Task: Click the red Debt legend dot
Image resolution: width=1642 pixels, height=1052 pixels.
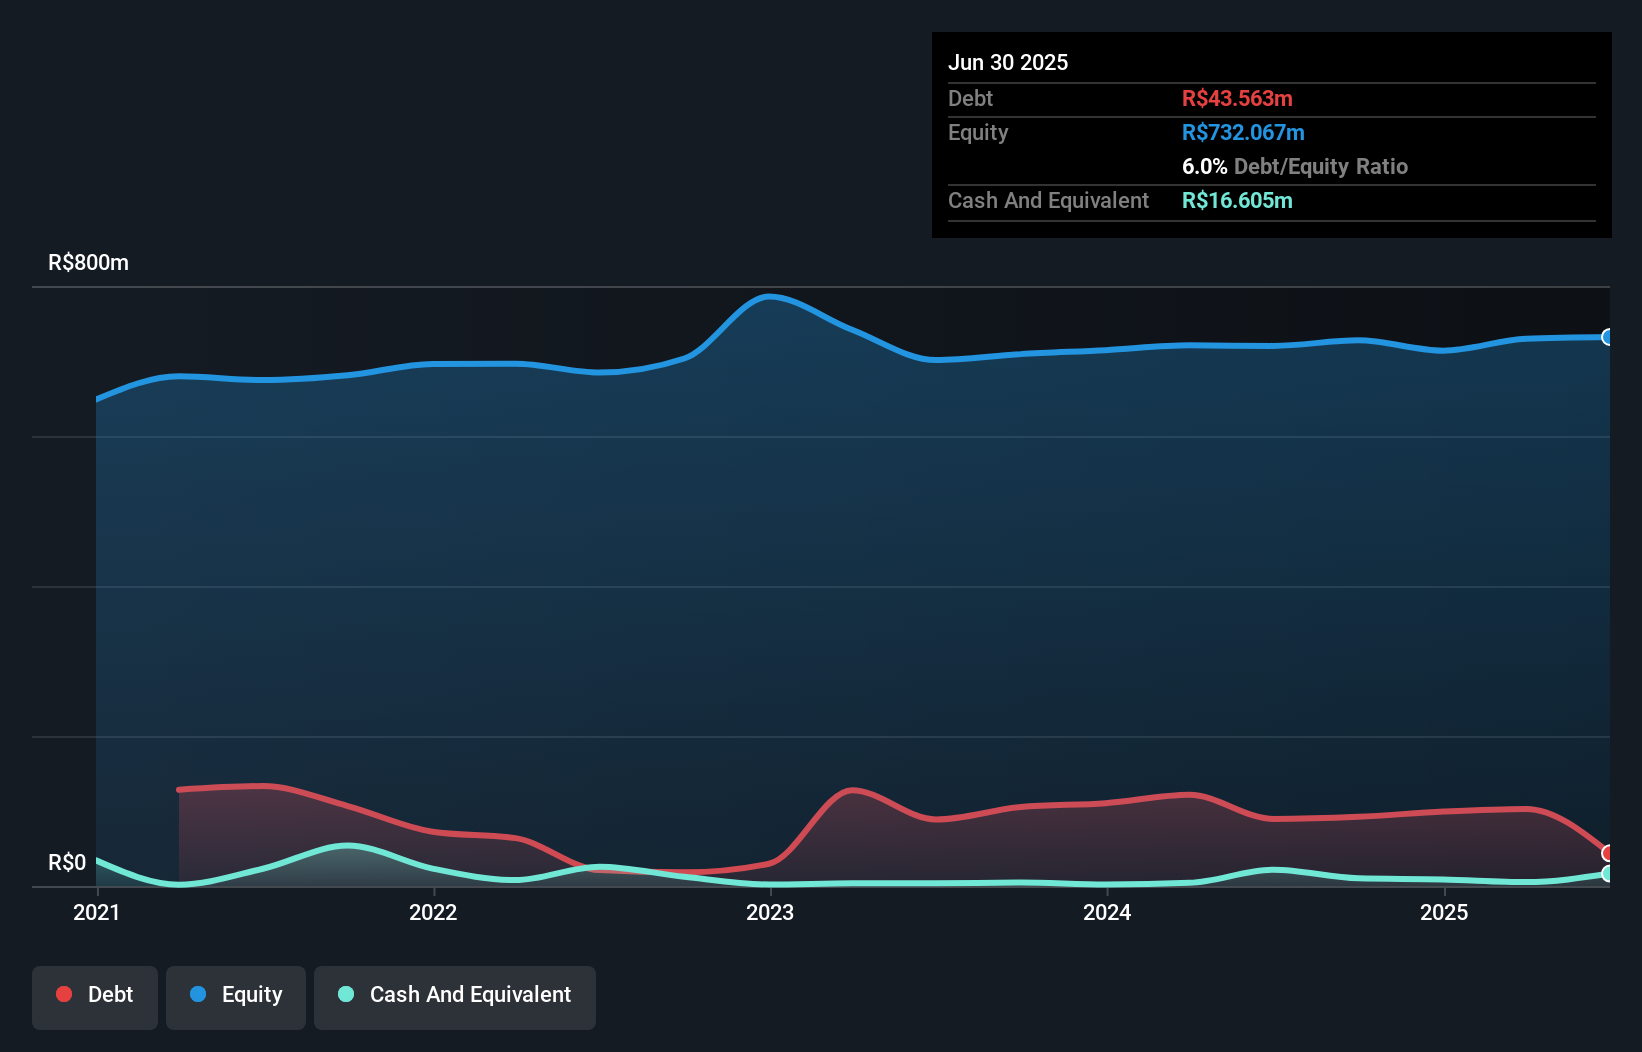Action: coord(62,994)
